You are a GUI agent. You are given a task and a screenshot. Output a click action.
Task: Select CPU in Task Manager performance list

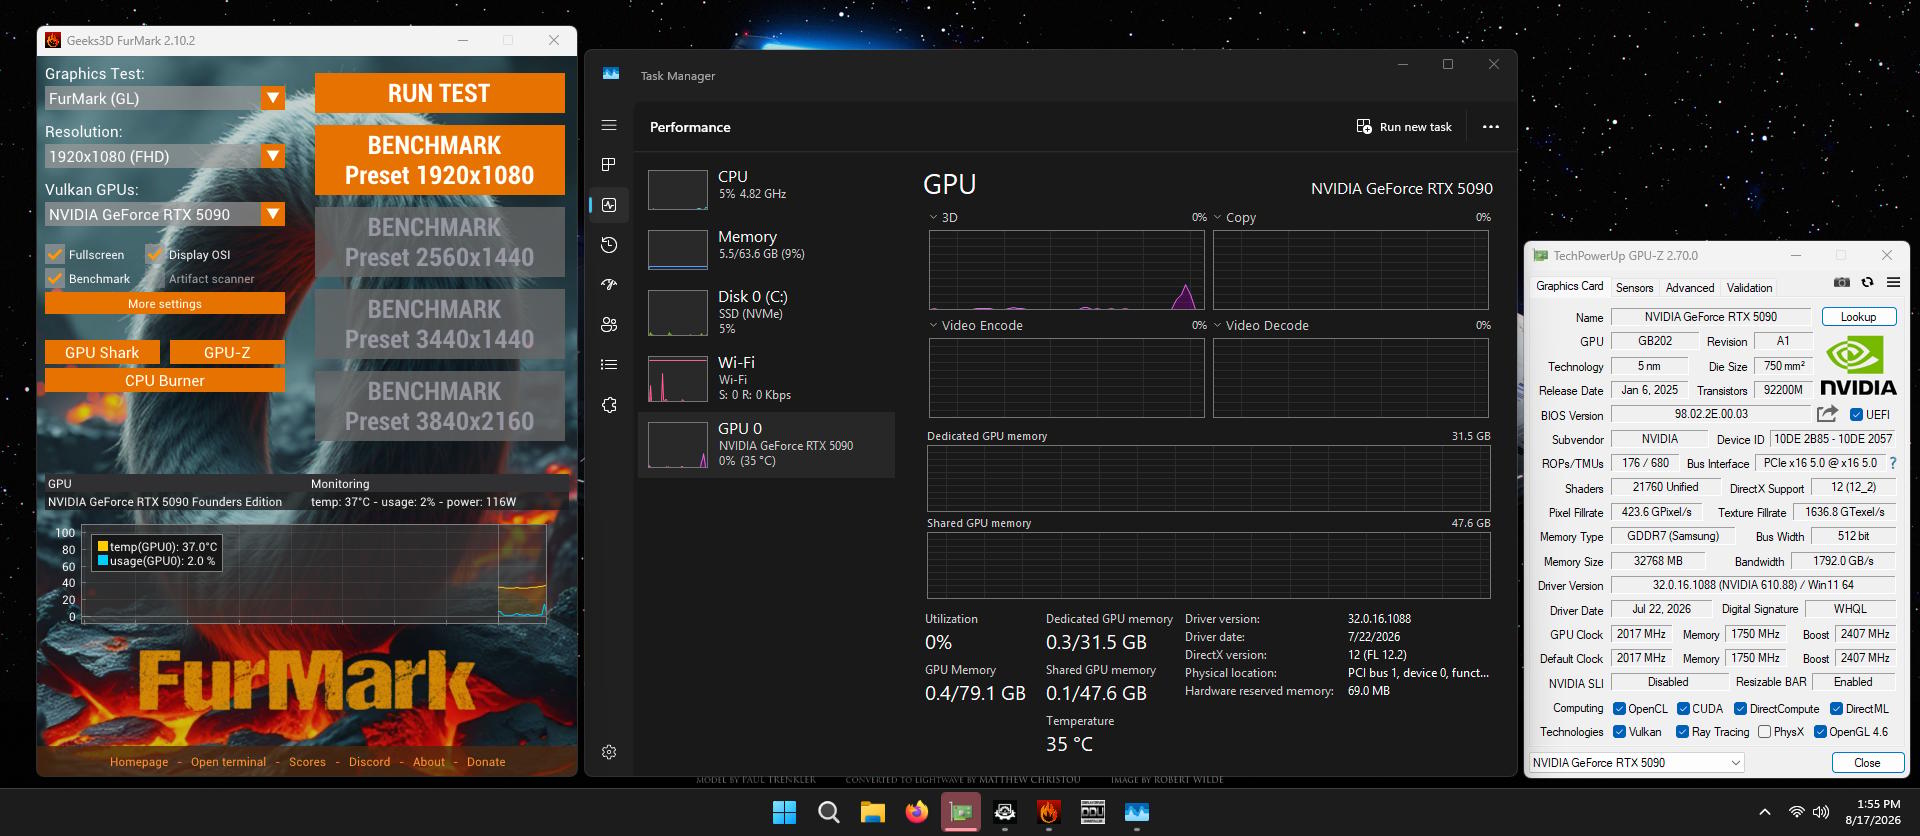[x=766, y=188]
